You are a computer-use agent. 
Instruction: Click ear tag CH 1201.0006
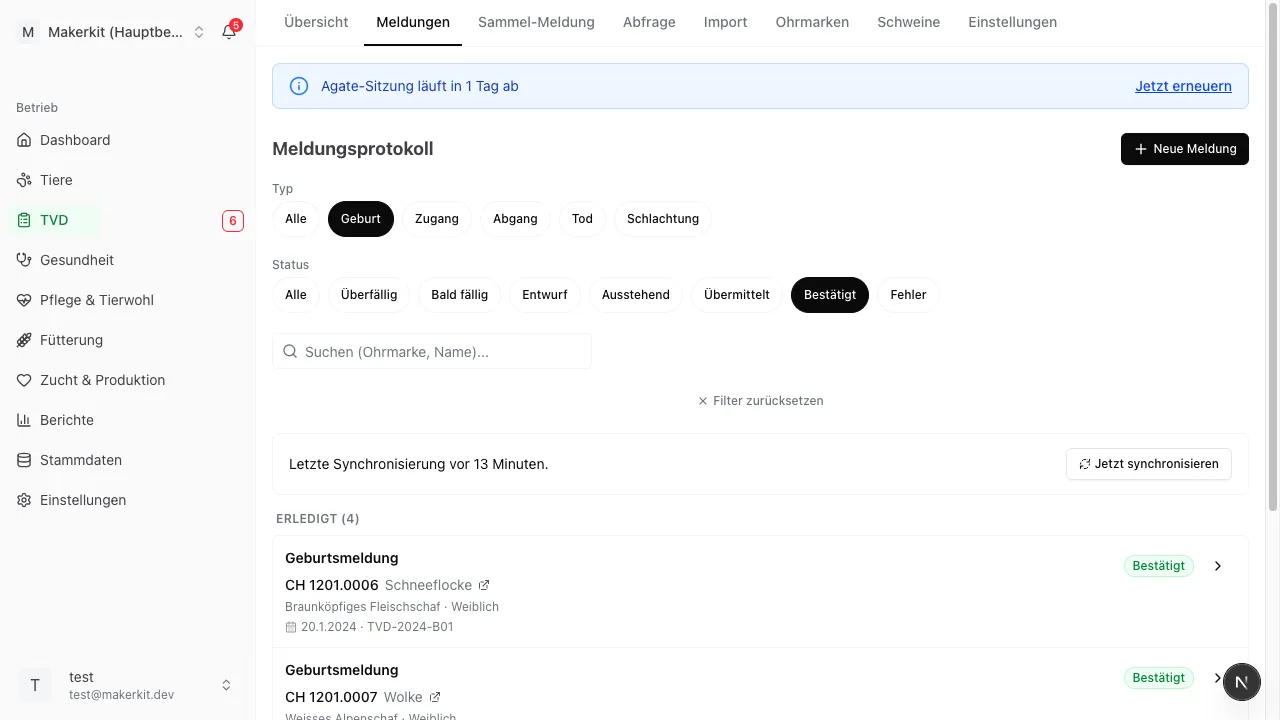click(332, 585)
